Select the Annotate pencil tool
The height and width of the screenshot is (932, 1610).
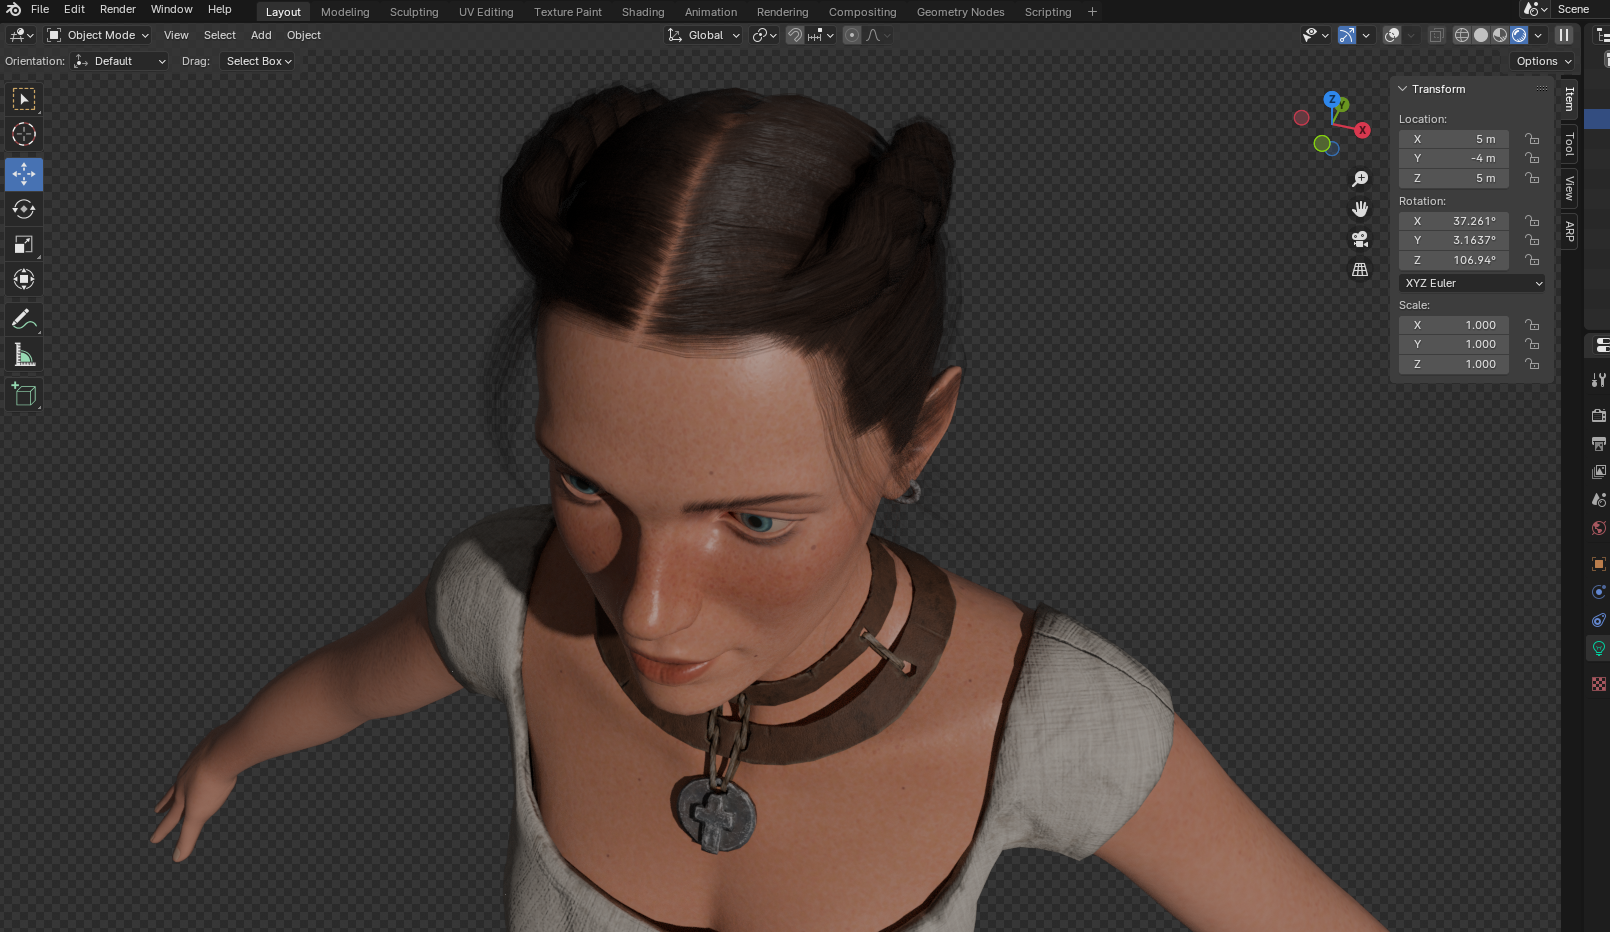(x=24, y=320)
